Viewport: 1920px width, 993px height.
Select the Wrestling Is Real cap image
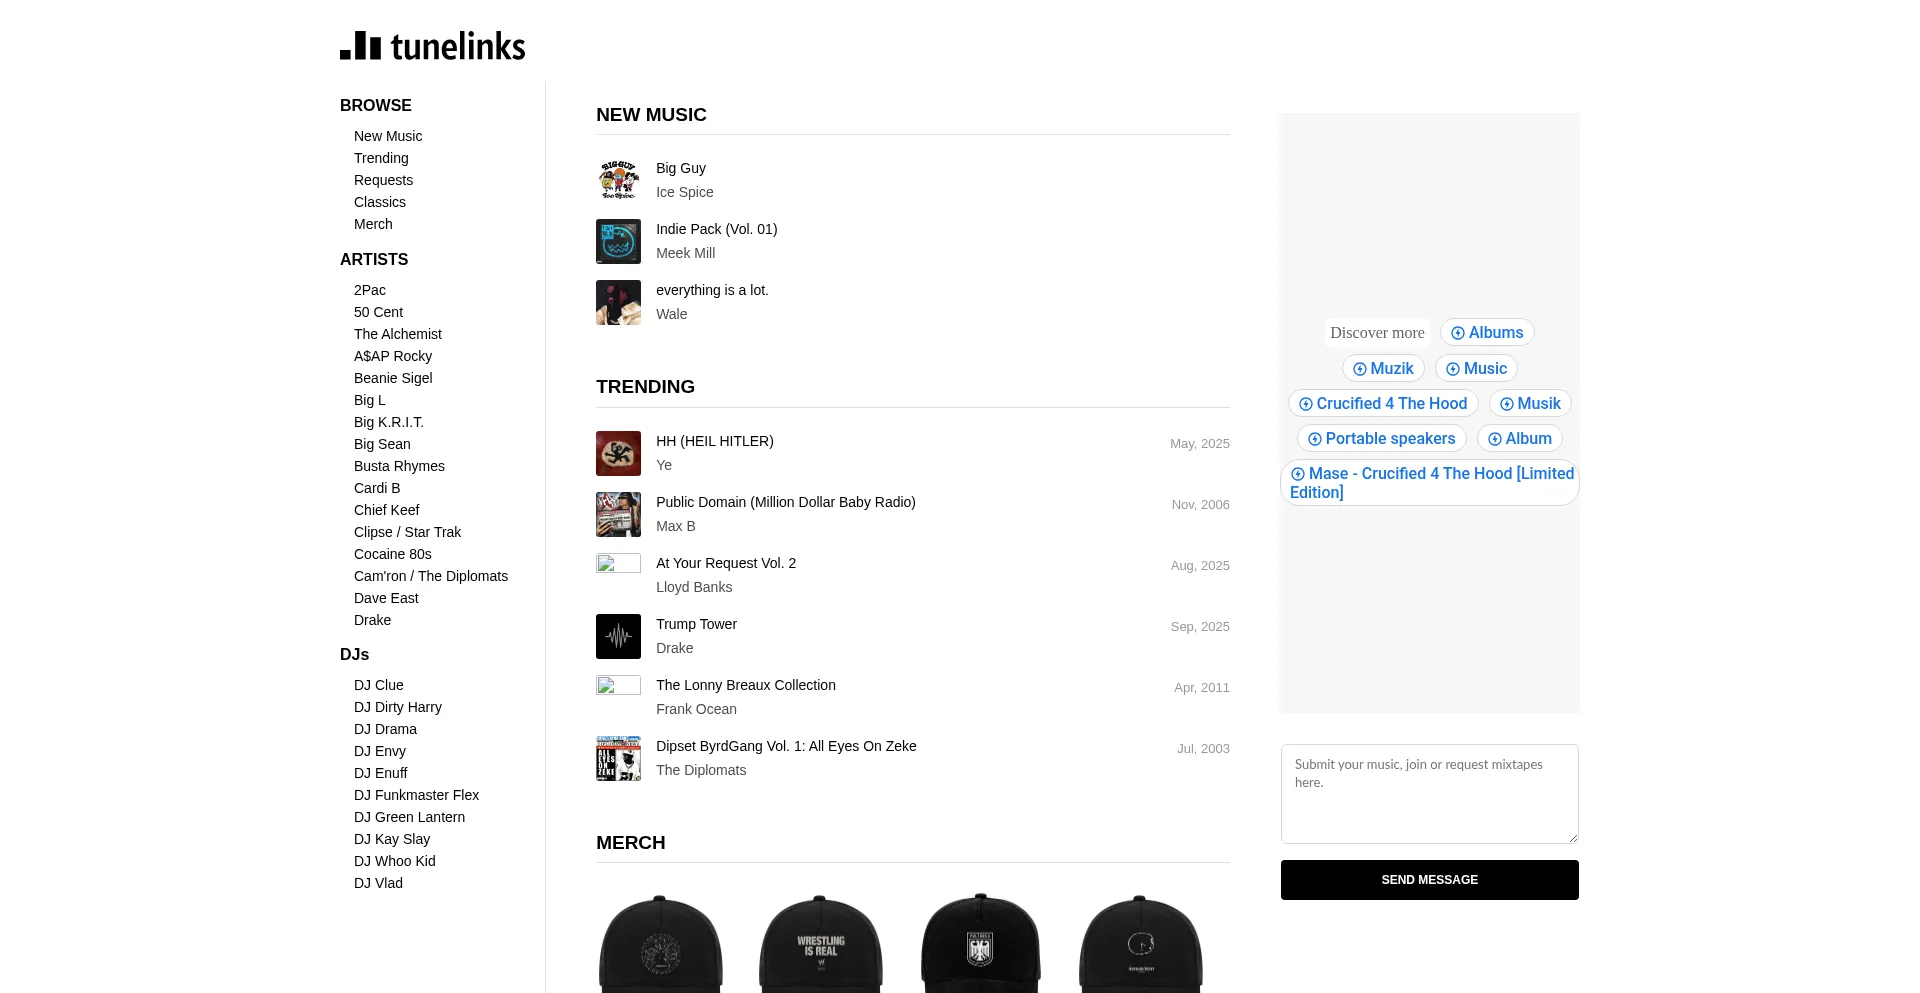point(820,944)
